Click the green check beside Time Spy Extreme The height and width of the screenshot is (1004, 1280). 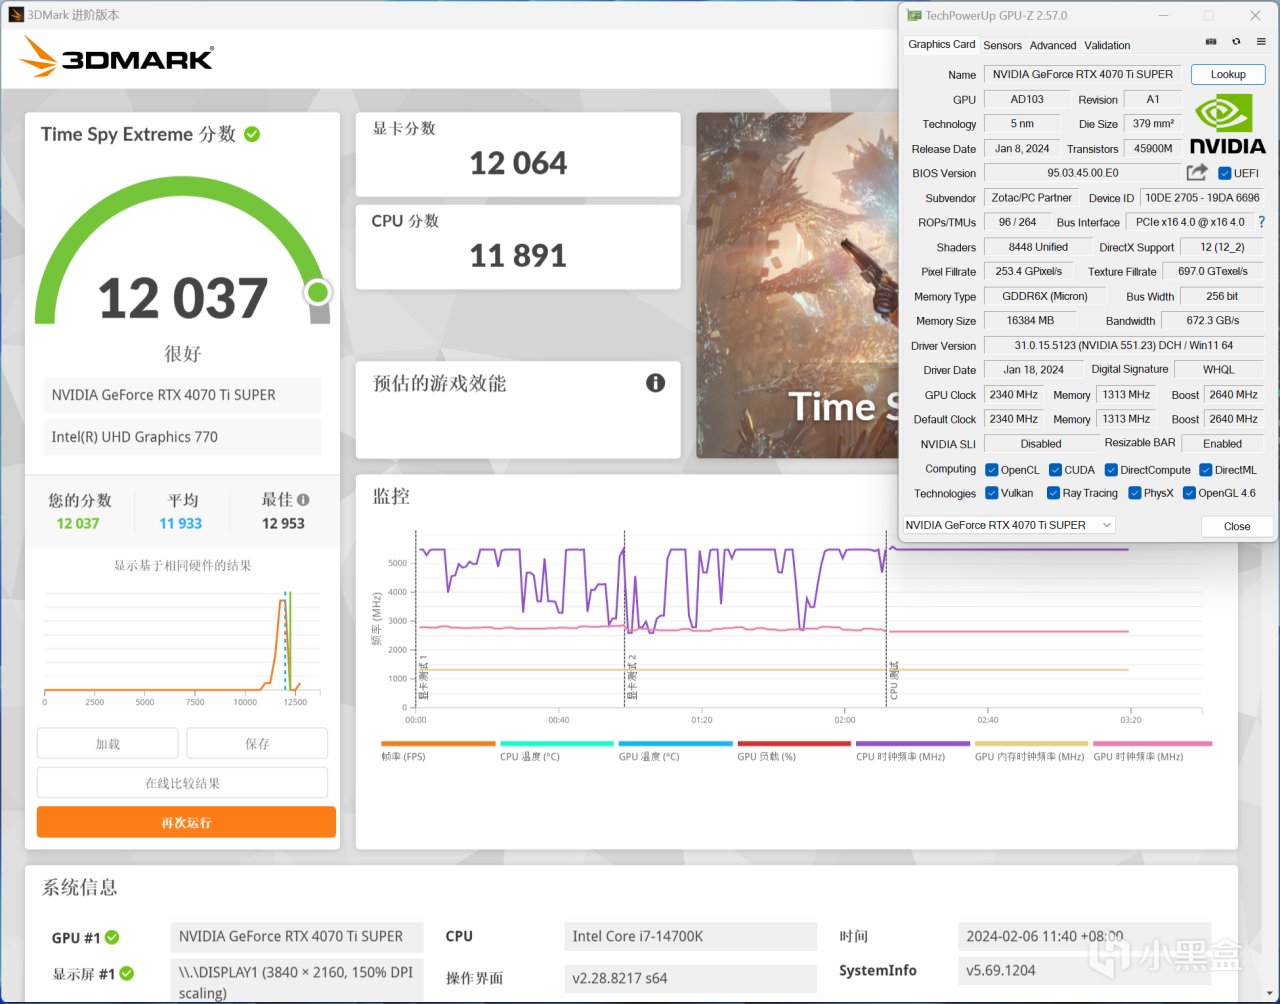click(252, 134)
